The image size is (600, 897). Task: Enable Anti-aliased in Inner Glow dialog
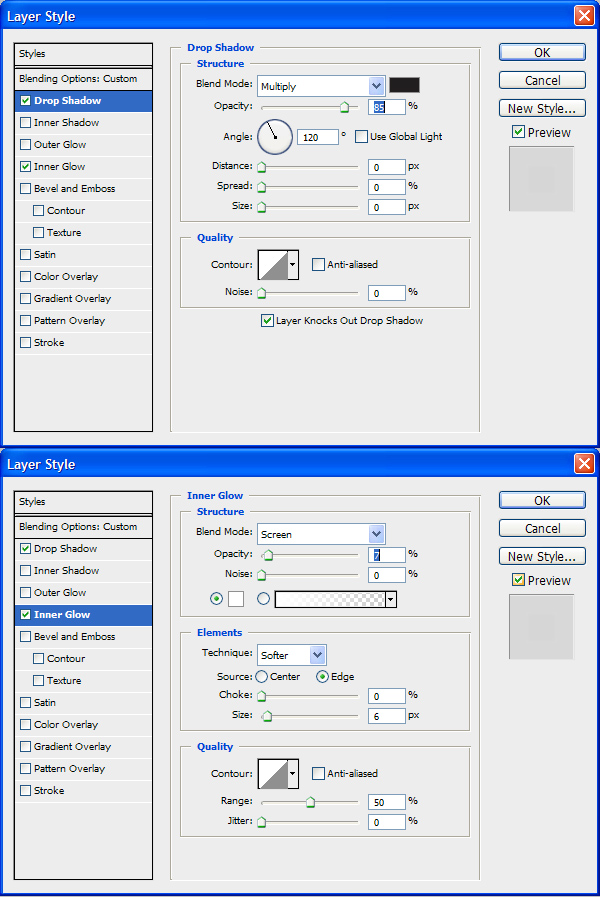[318, 773]
